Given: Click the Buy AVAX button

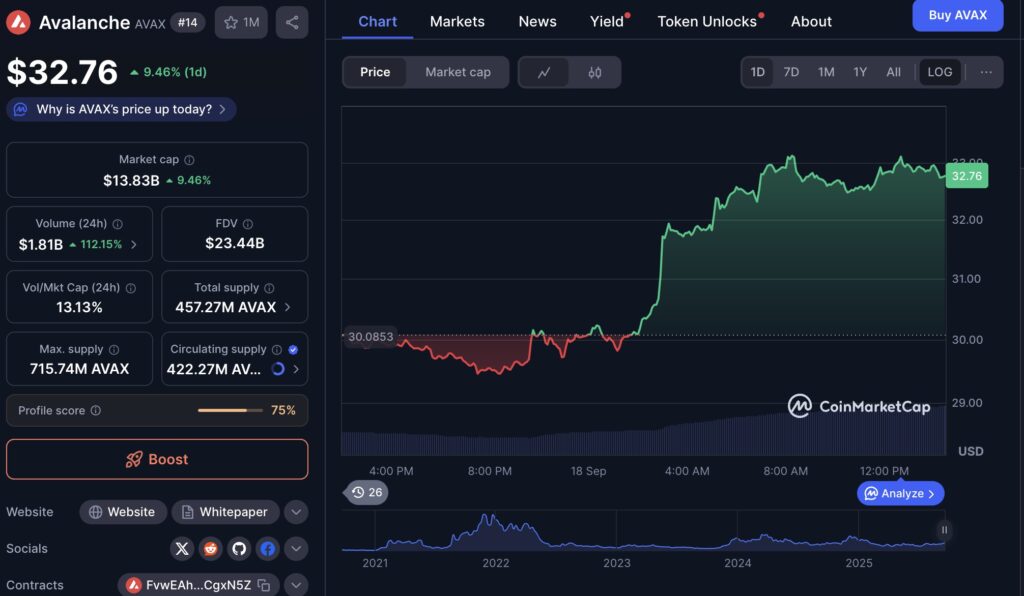Looking at the screenshot, I should click(957, 15).
